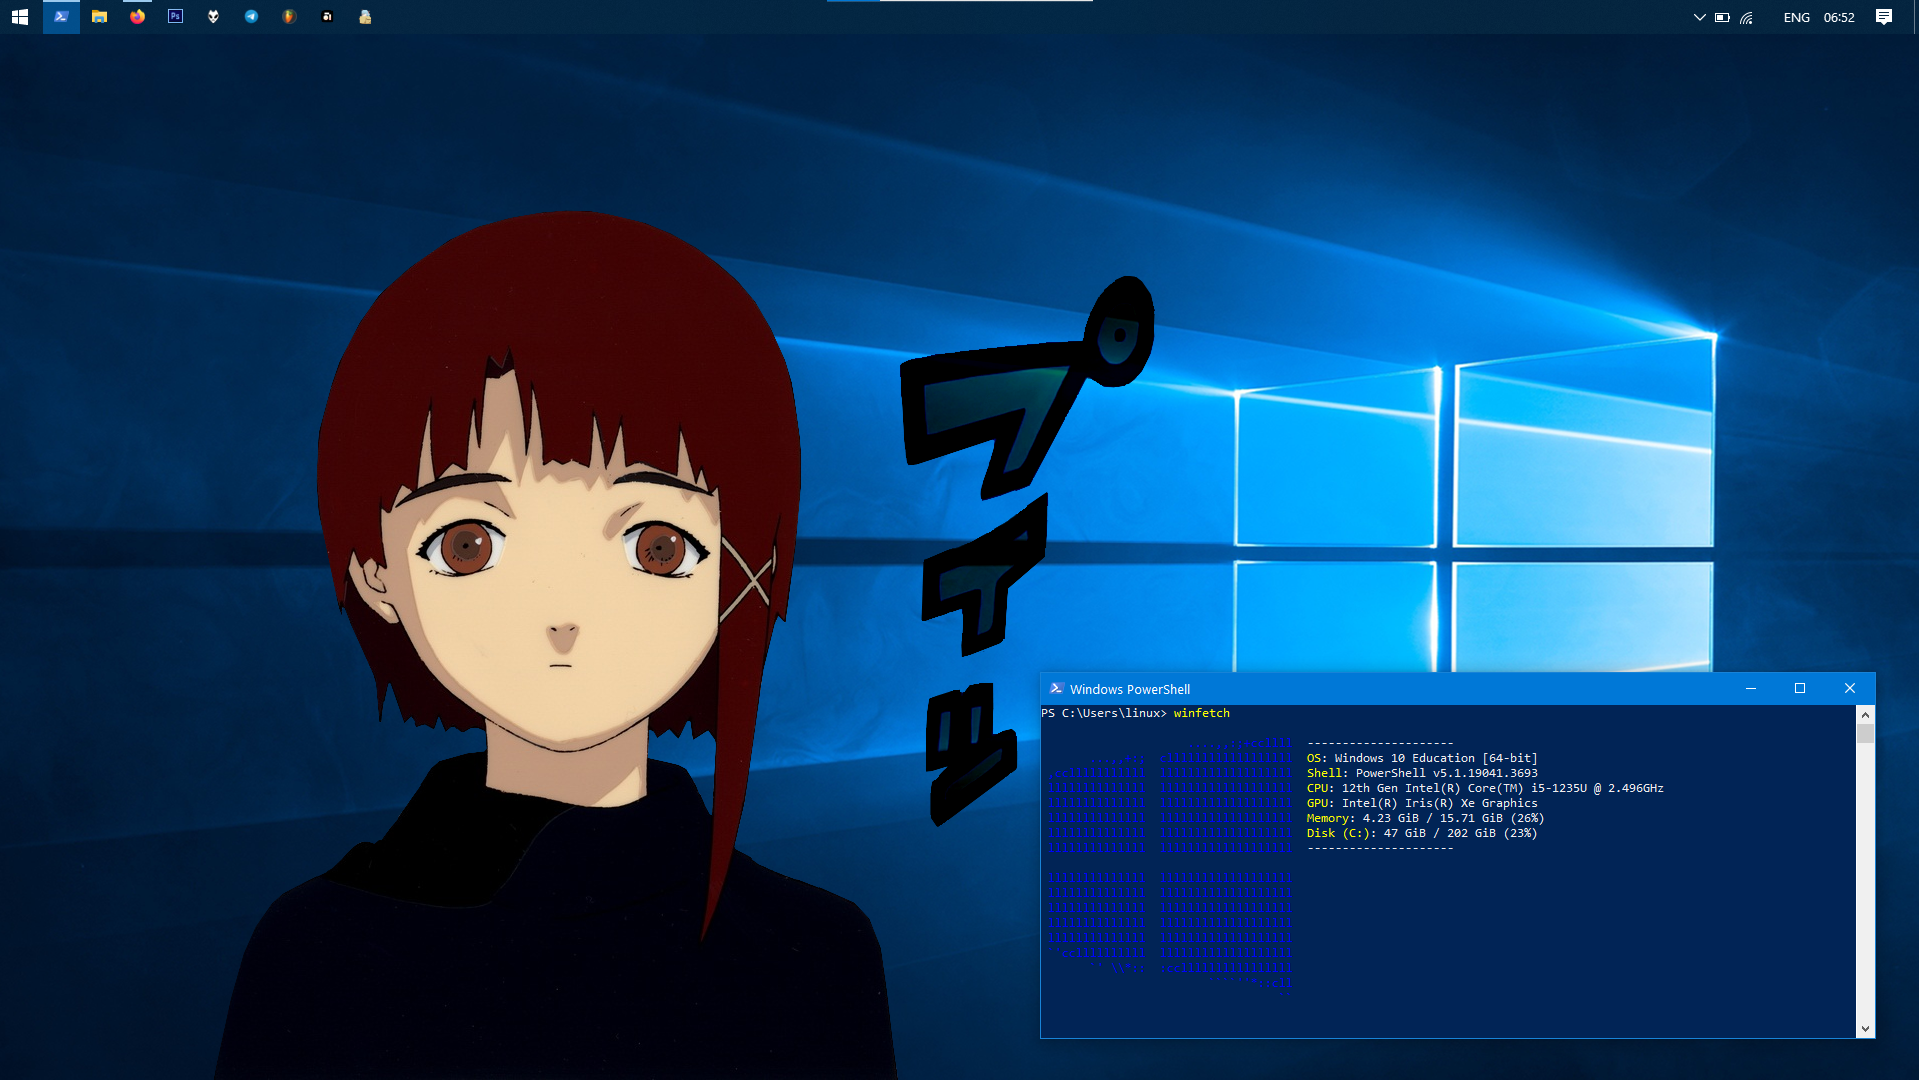Image resolution: width=1919 pixels, height=1080 pixels.
Task: Click the GPU Iris Xe Graphics line
Action: [x=1422, y=803]
